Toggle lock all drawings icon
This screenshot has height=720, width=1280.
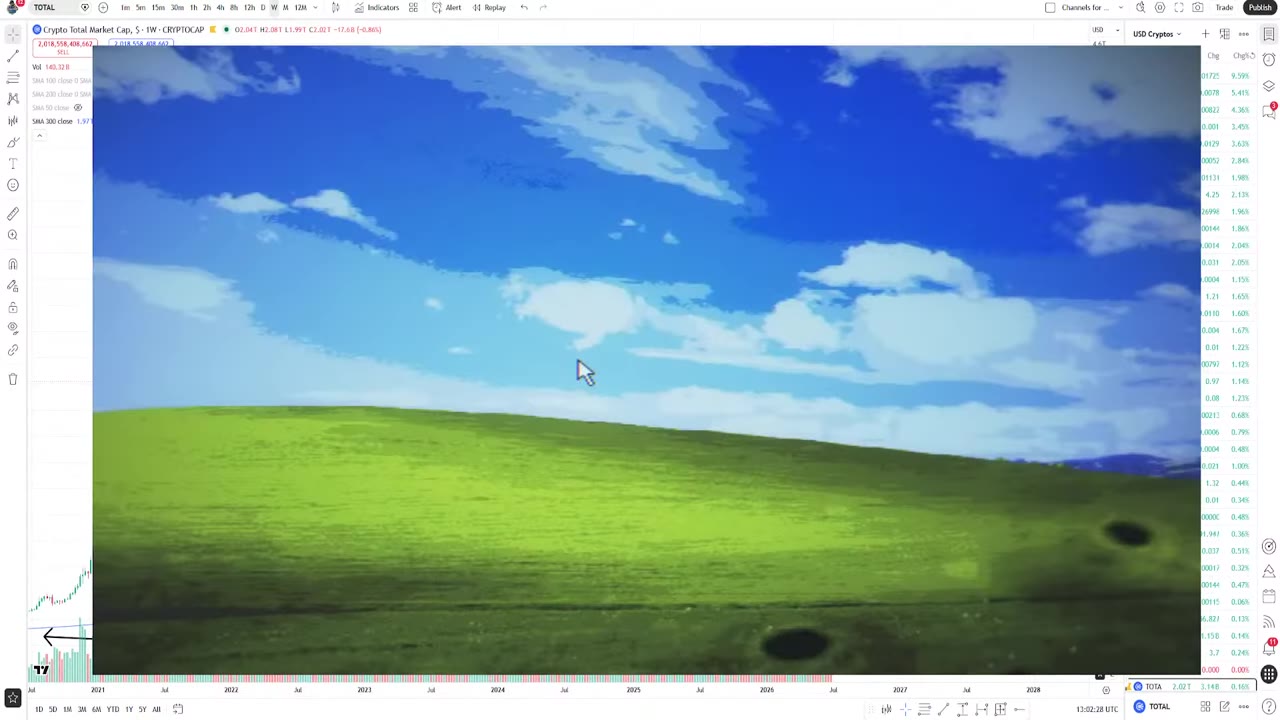pyautogui.click(x=13, y=308)
